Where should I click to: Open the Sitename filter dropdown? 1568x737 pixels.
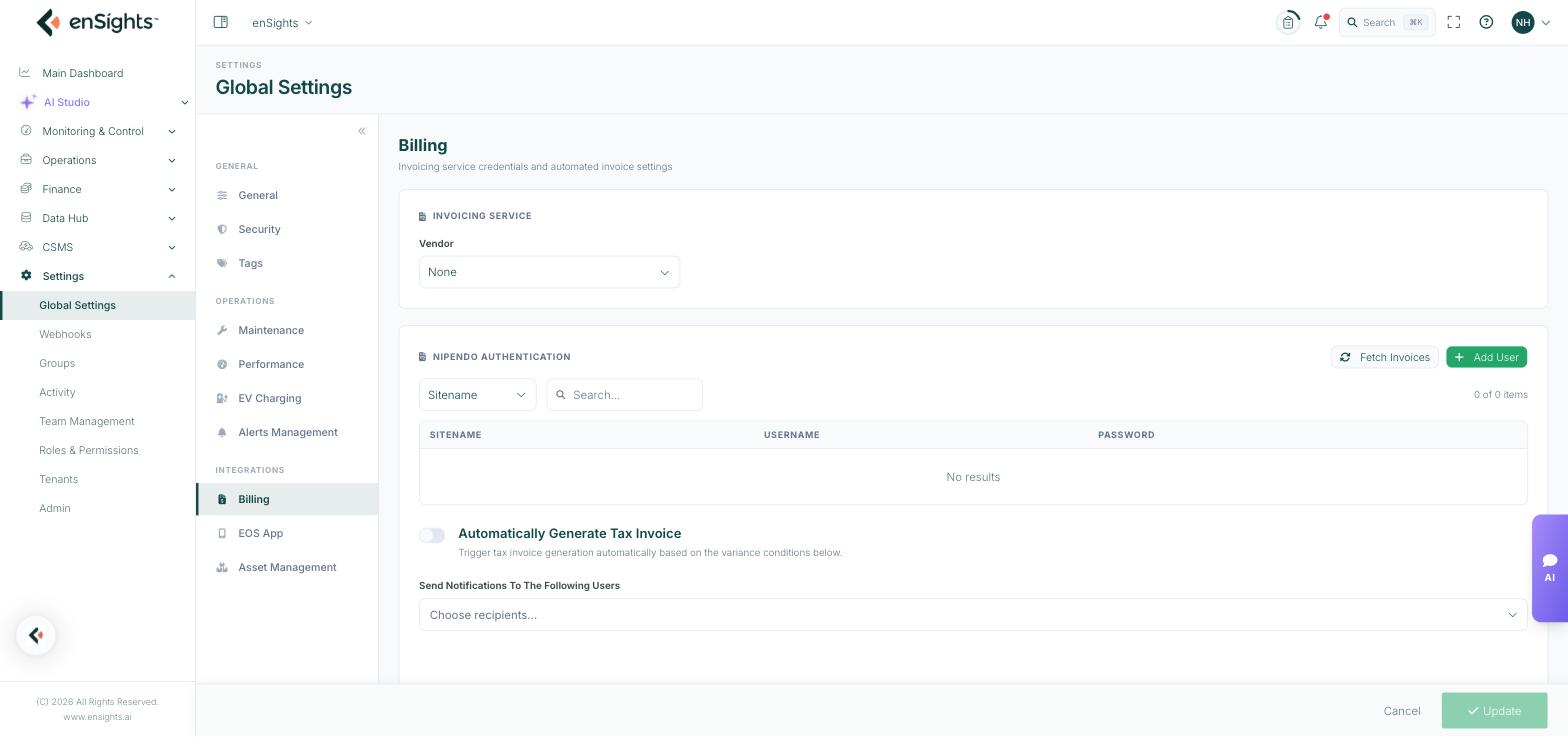coord(477,395)
